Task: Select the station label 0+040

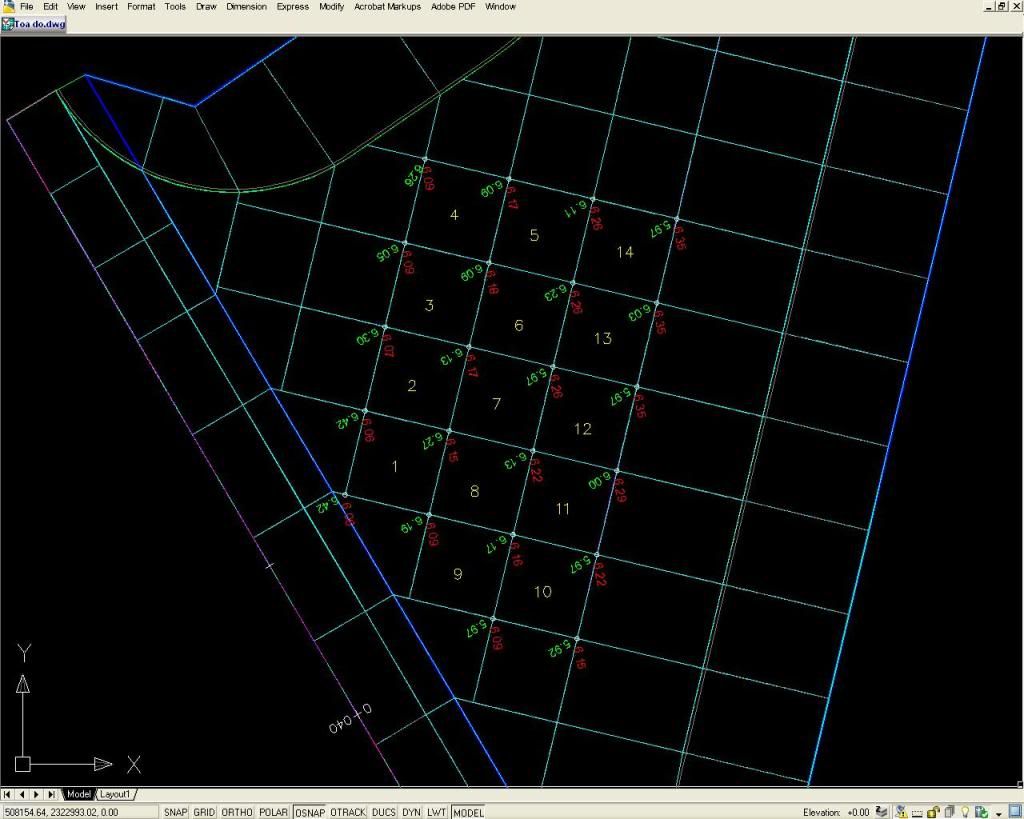Action: coord(350,718)
